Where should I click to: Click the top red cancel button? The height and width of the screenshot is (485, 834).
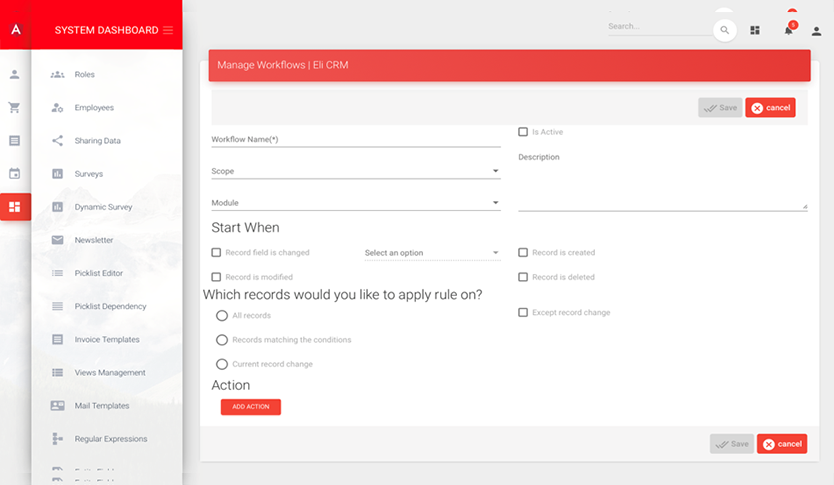point(770,108)
